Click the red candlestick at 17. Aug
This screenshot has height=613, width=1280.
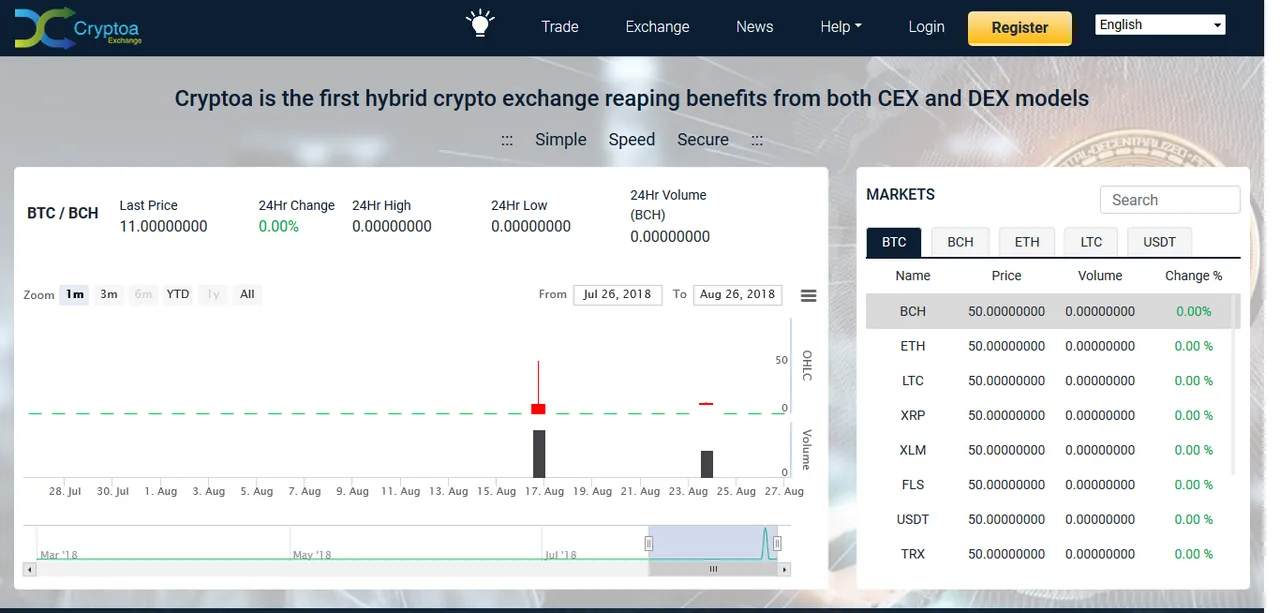[538, 408]
